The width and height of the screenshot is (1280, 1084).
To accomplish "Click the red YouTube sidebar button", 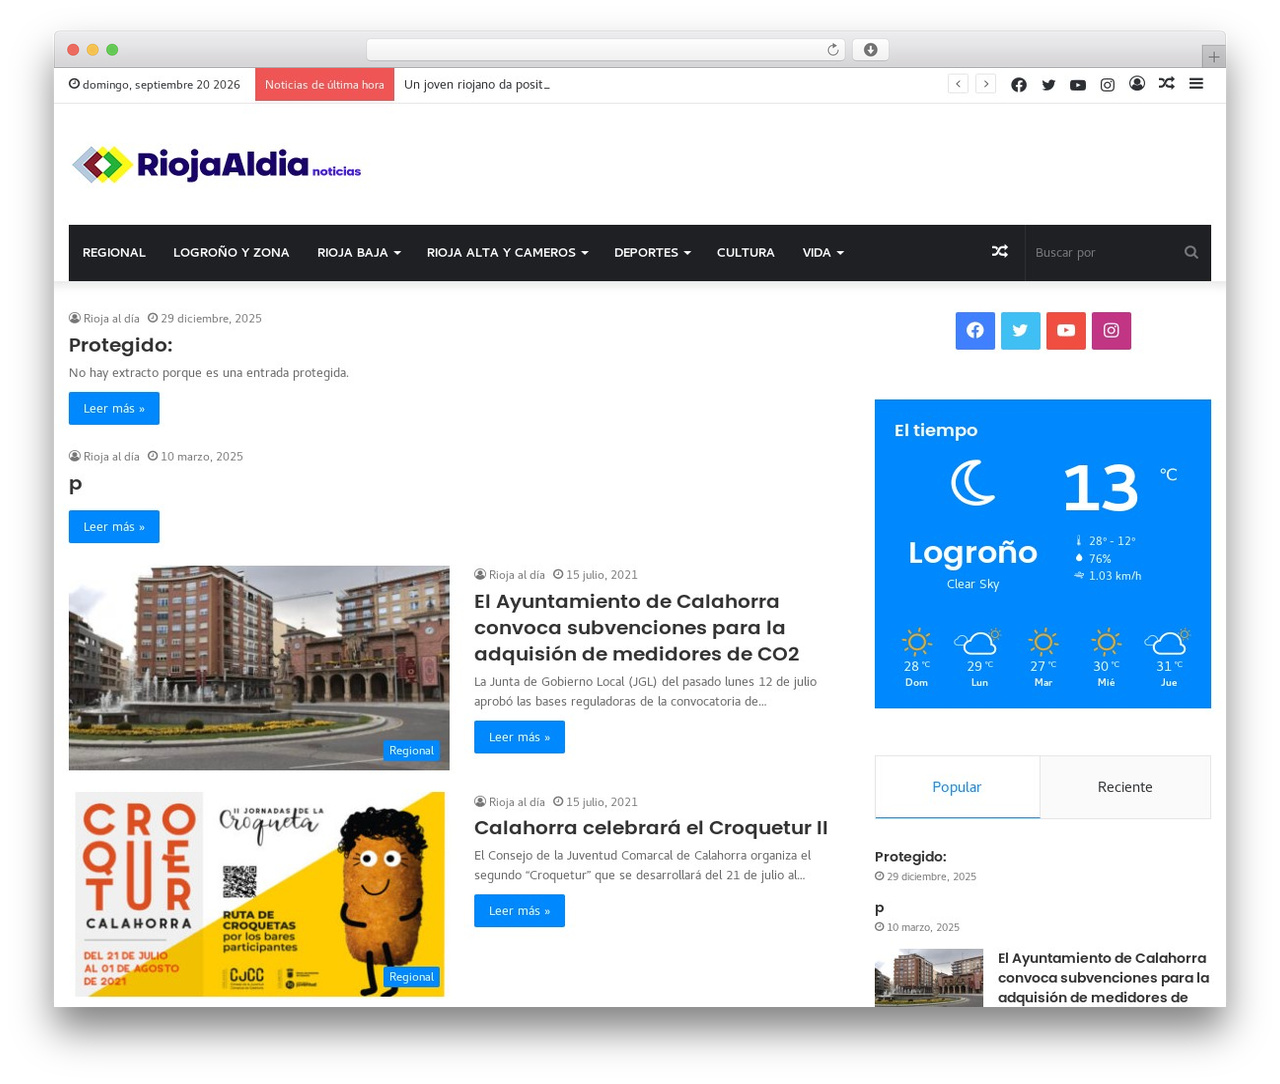I will point(1066,331).
